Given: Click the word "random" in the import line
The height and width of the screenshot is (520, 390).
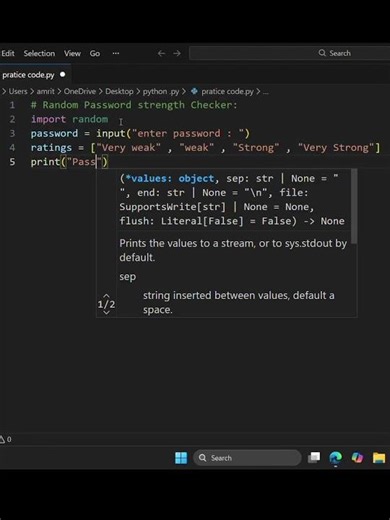Looking at the screenshot, I should [90, 119].
